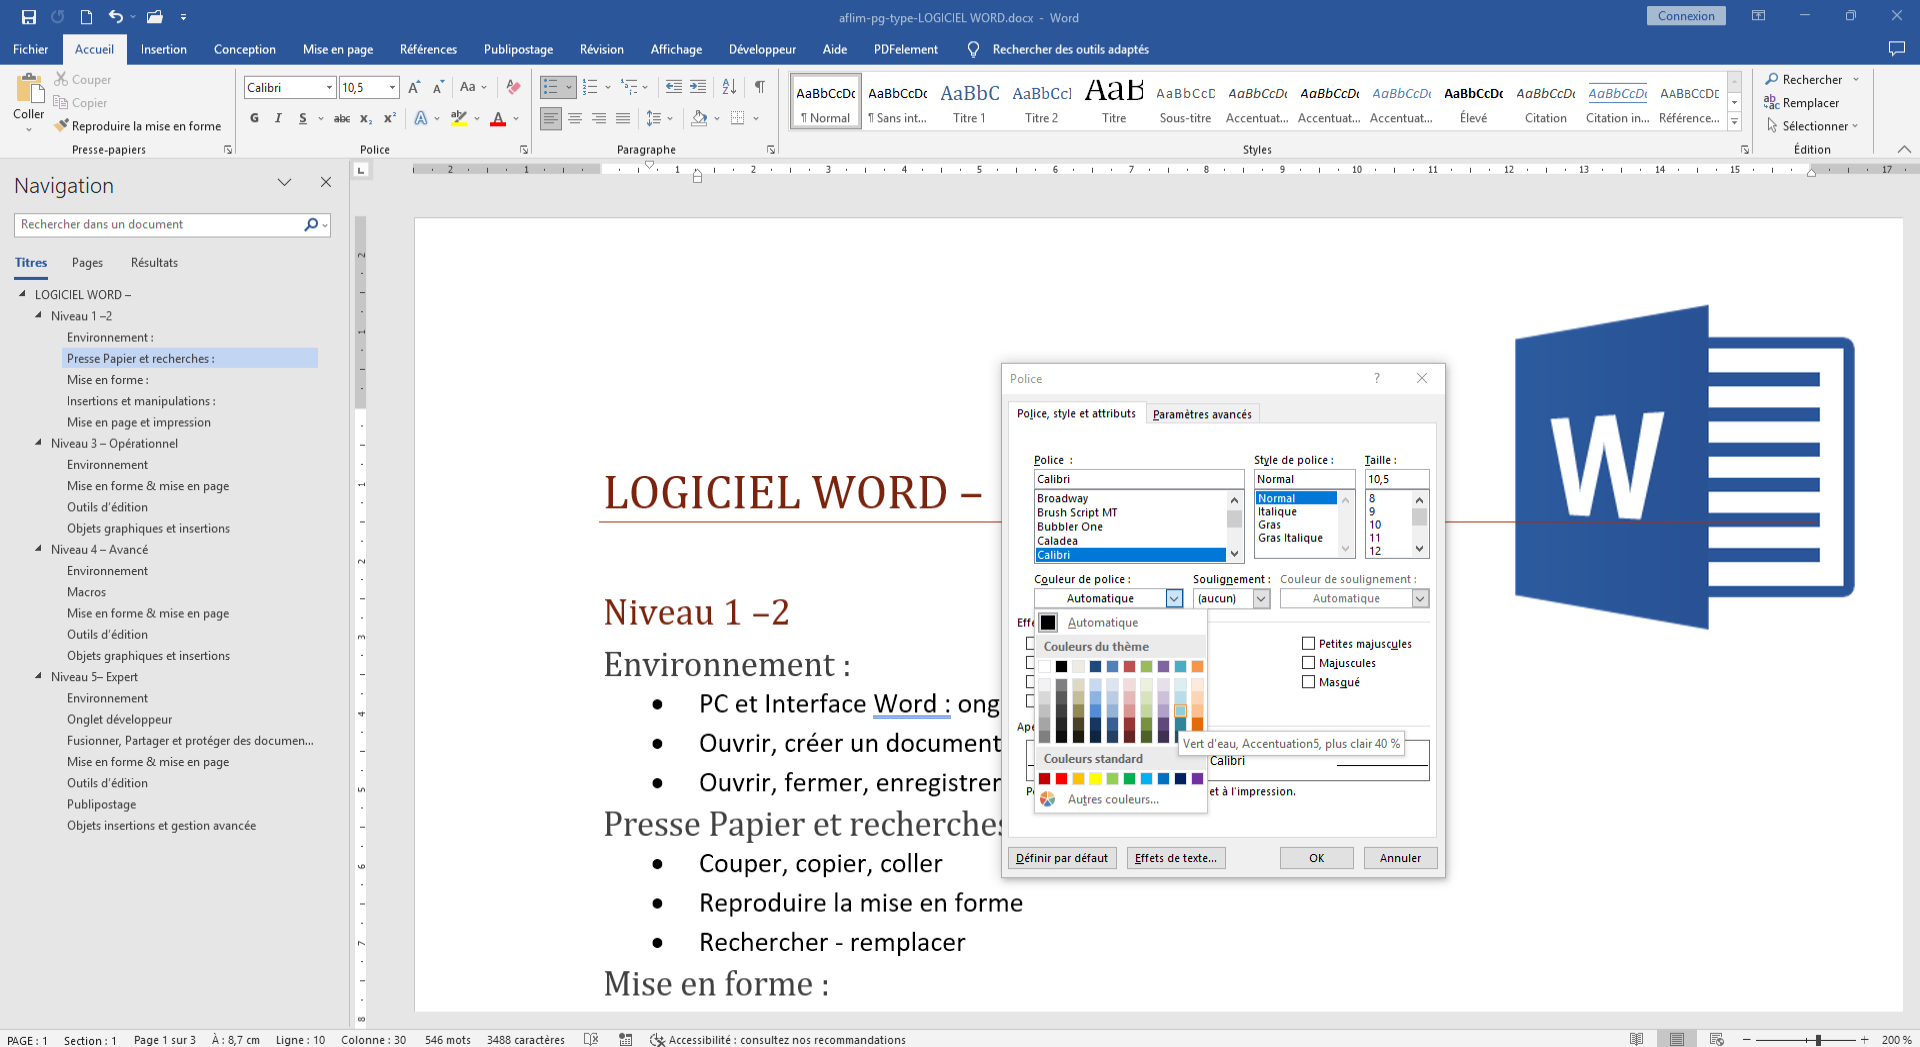Click the red font color icon in ribbon
Viewport: 1920px width, 1047px height.
point(498,118)
